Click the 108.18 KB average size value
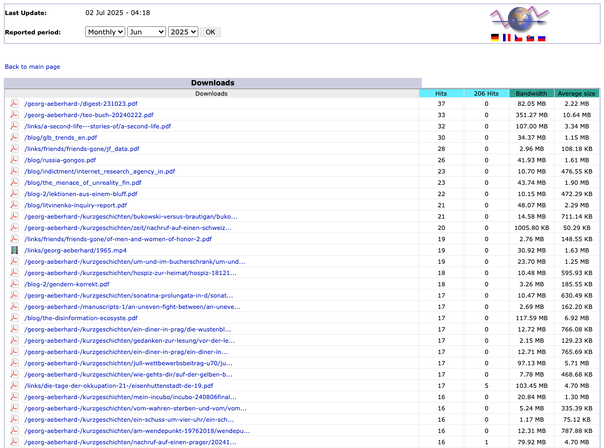 (x=577, y=149)
